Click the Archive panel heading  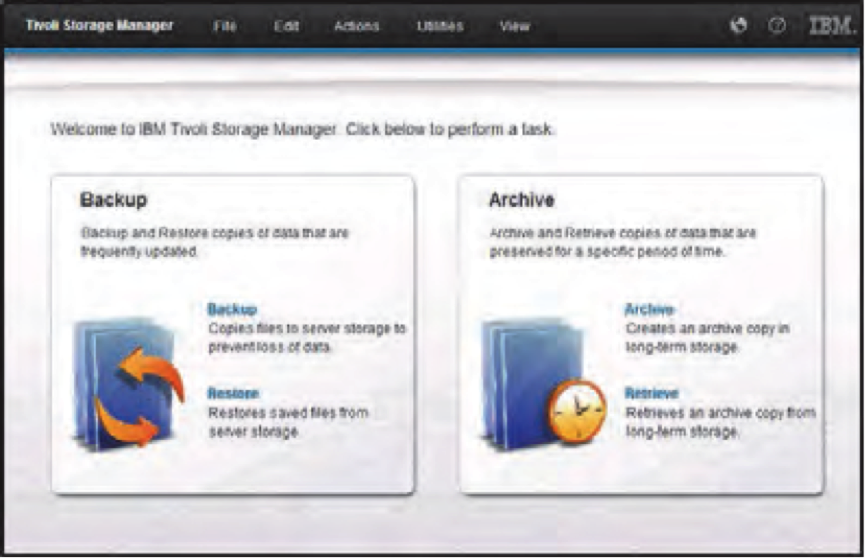[521, 199]
